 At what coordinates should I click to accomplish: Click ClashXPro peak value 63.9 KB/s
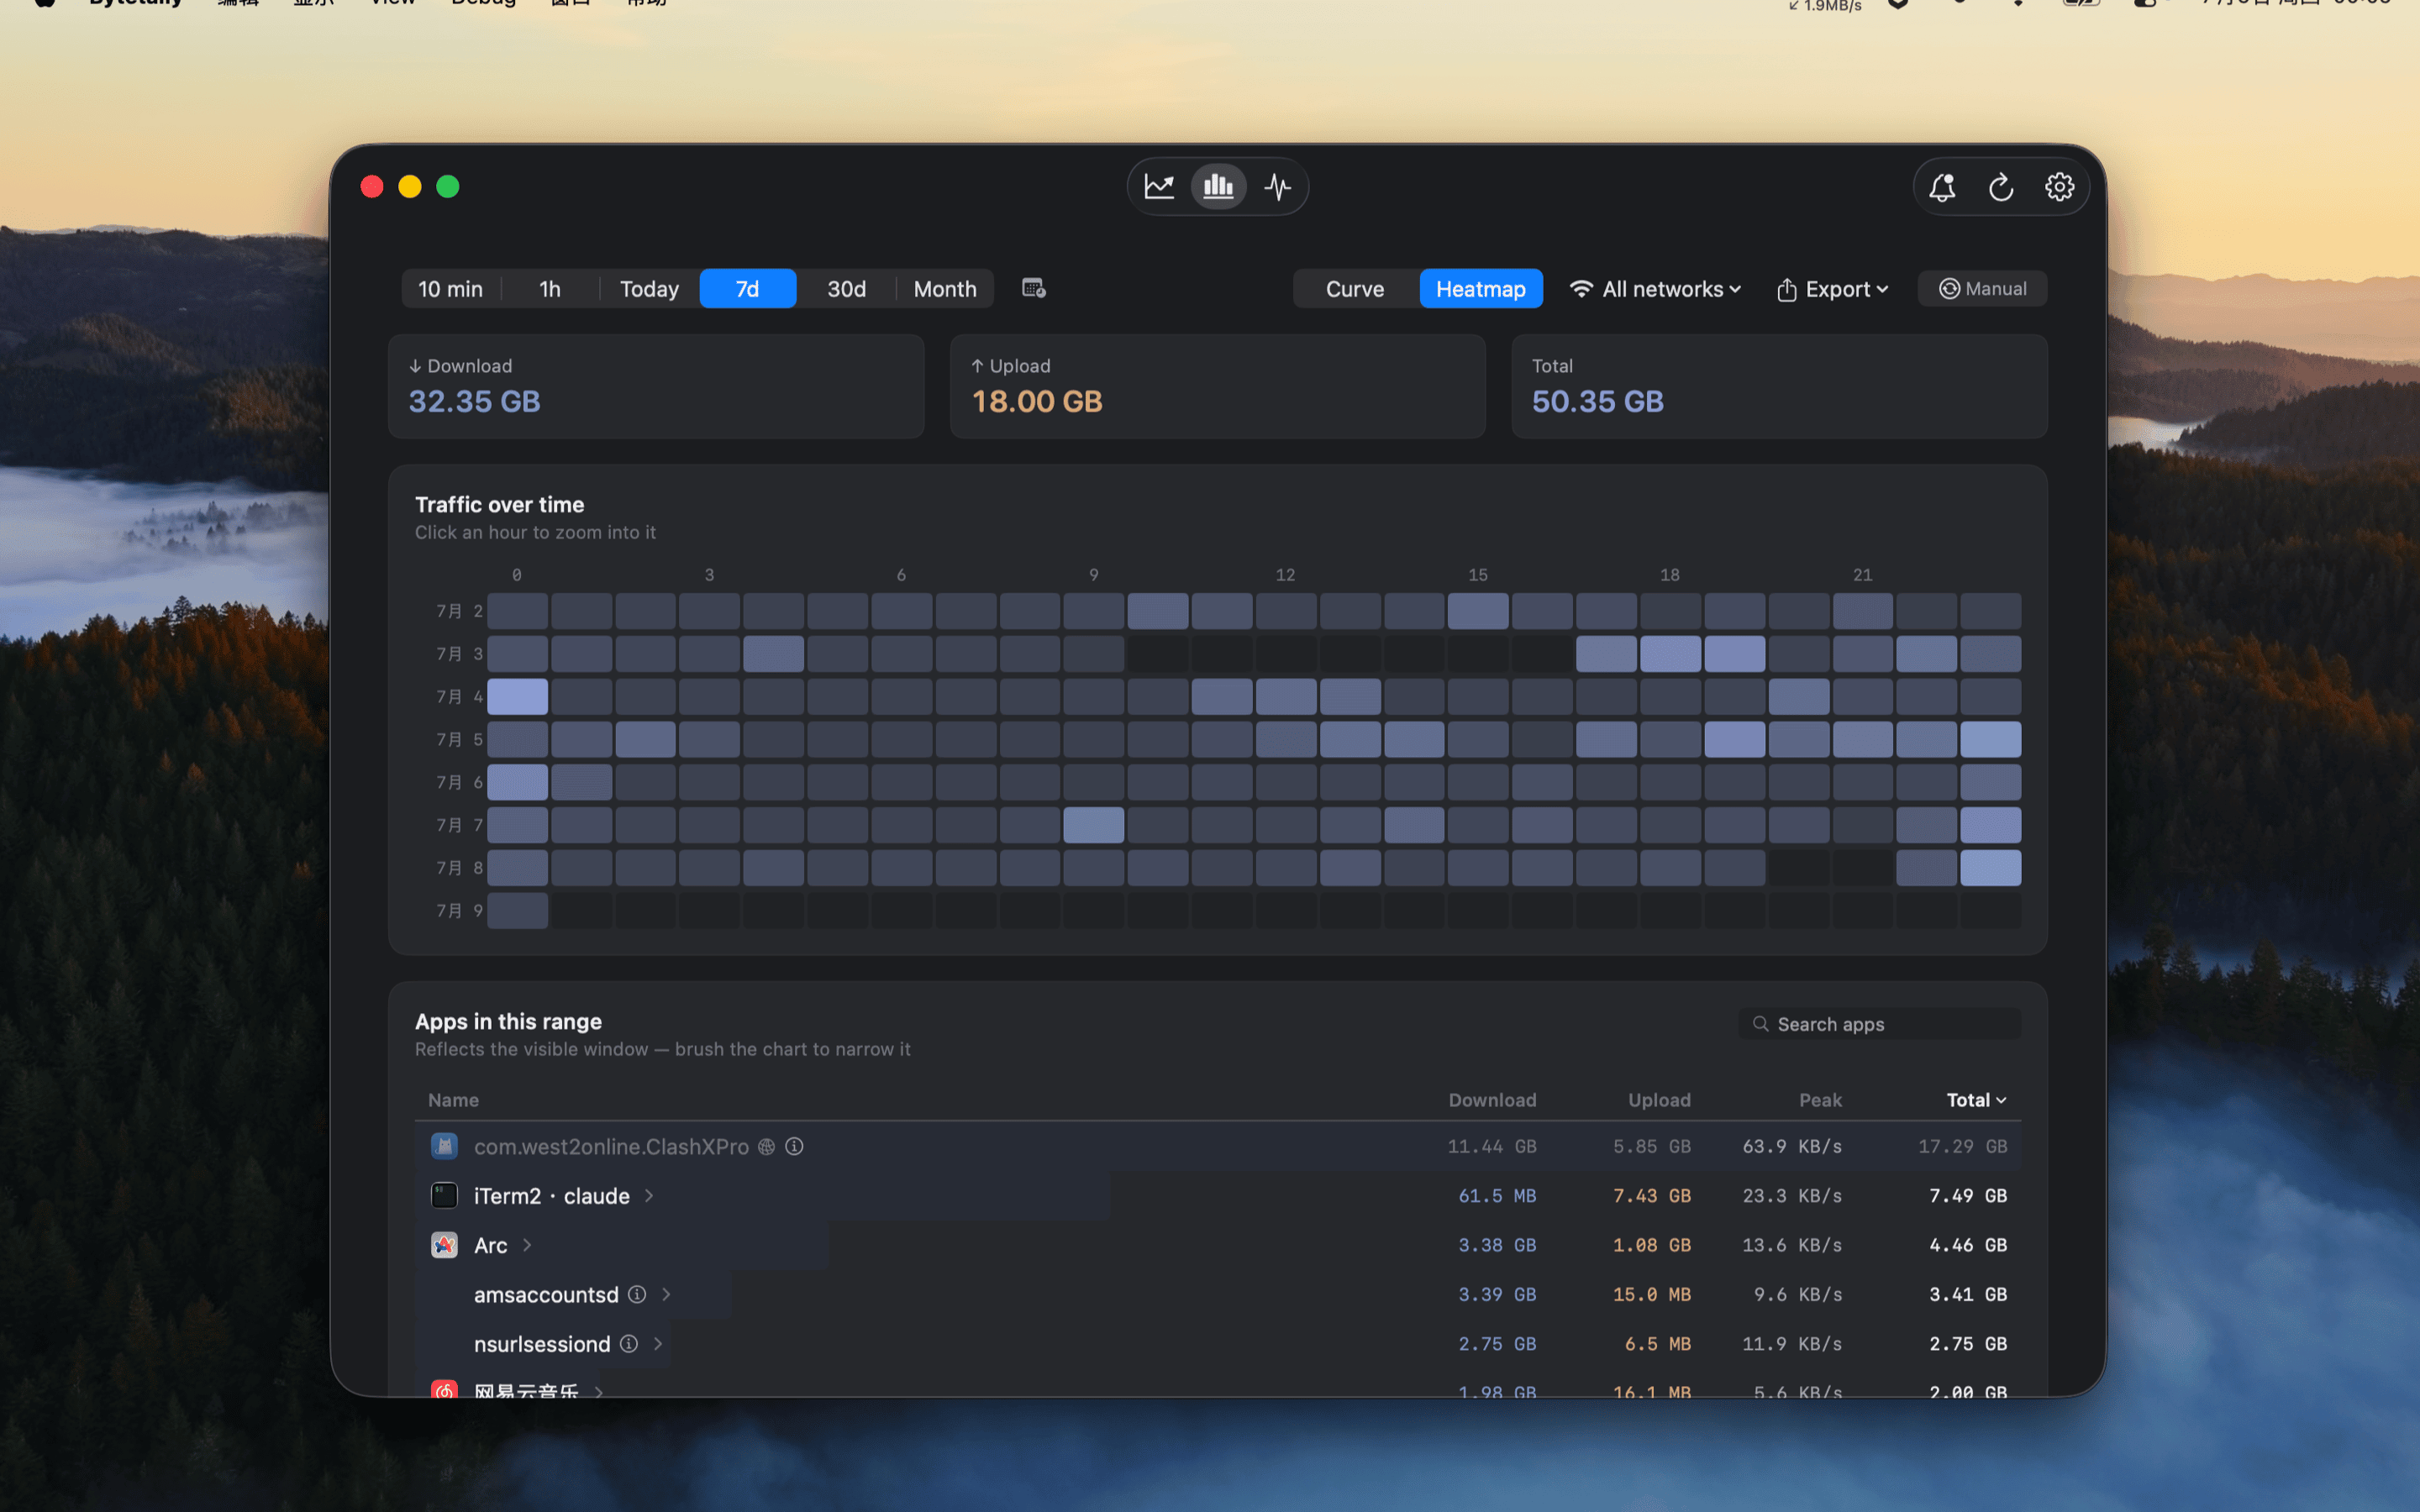click(1791, 1147)
